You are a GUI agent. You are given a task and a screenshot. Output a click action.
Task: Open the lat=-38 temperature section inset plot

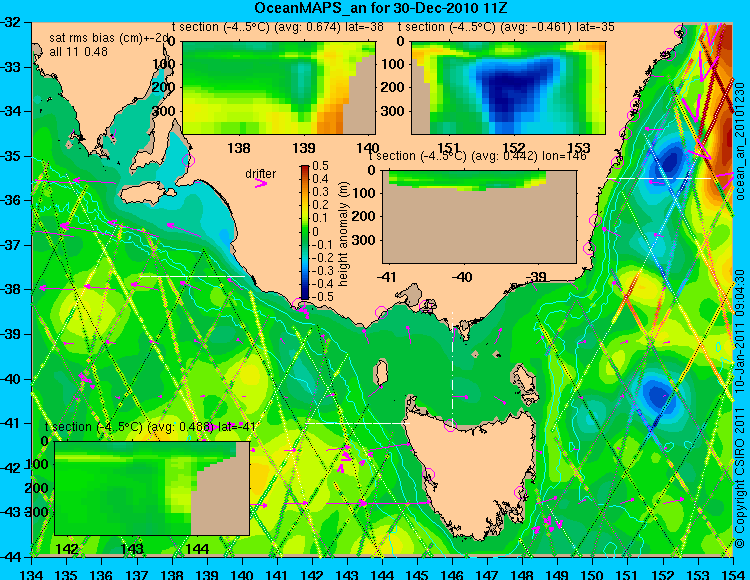279,88
